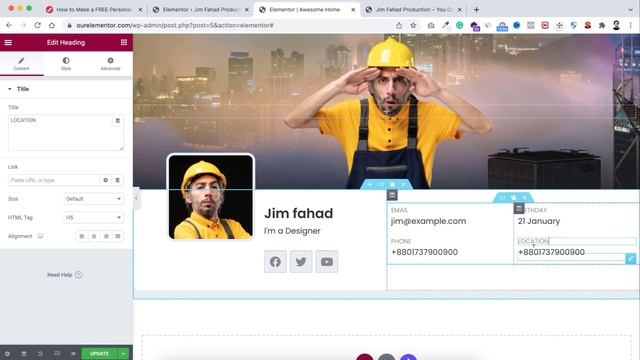Click the email column edit handle

click(392, 195)
